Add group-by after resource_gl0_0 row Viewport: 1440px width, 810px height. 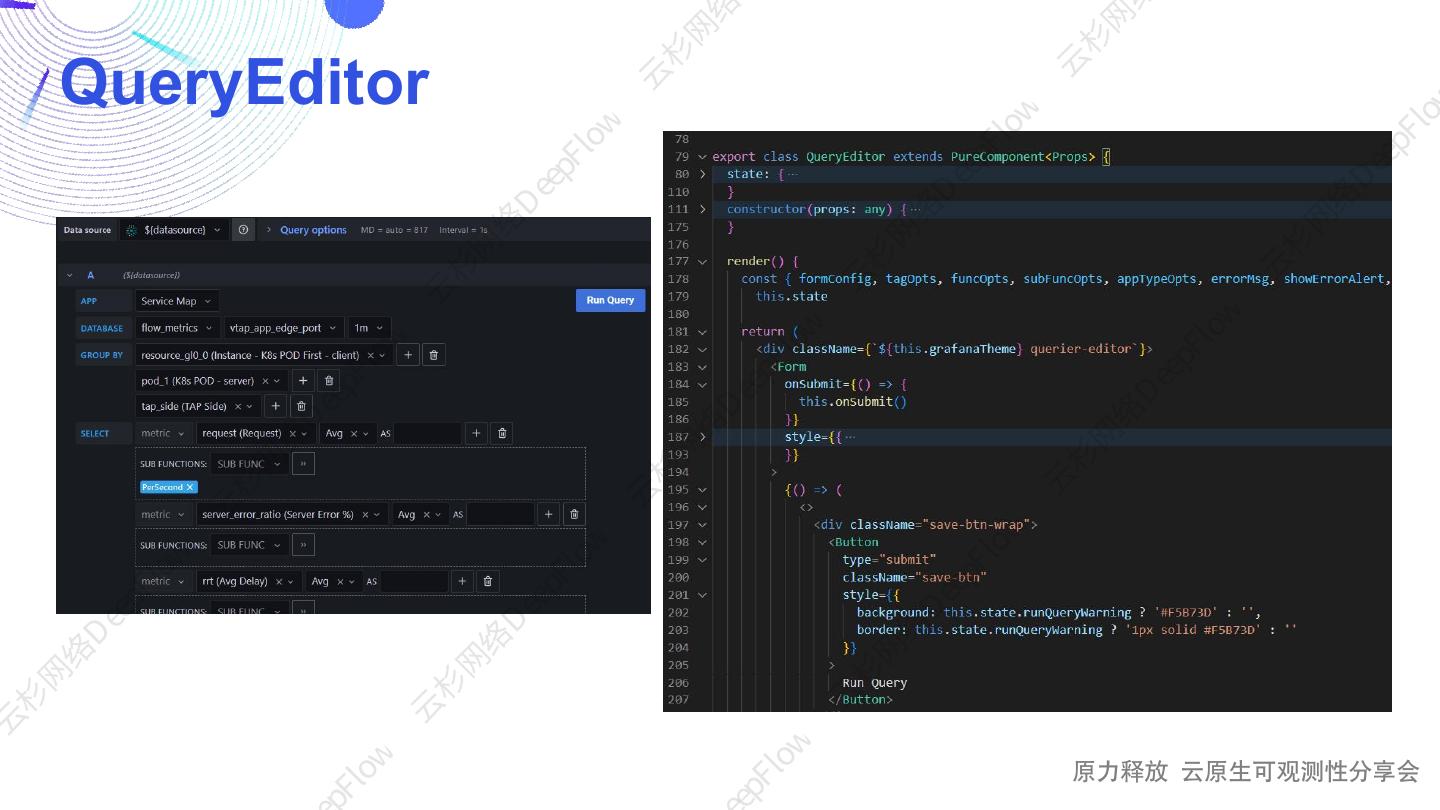[x=407, y=355]
